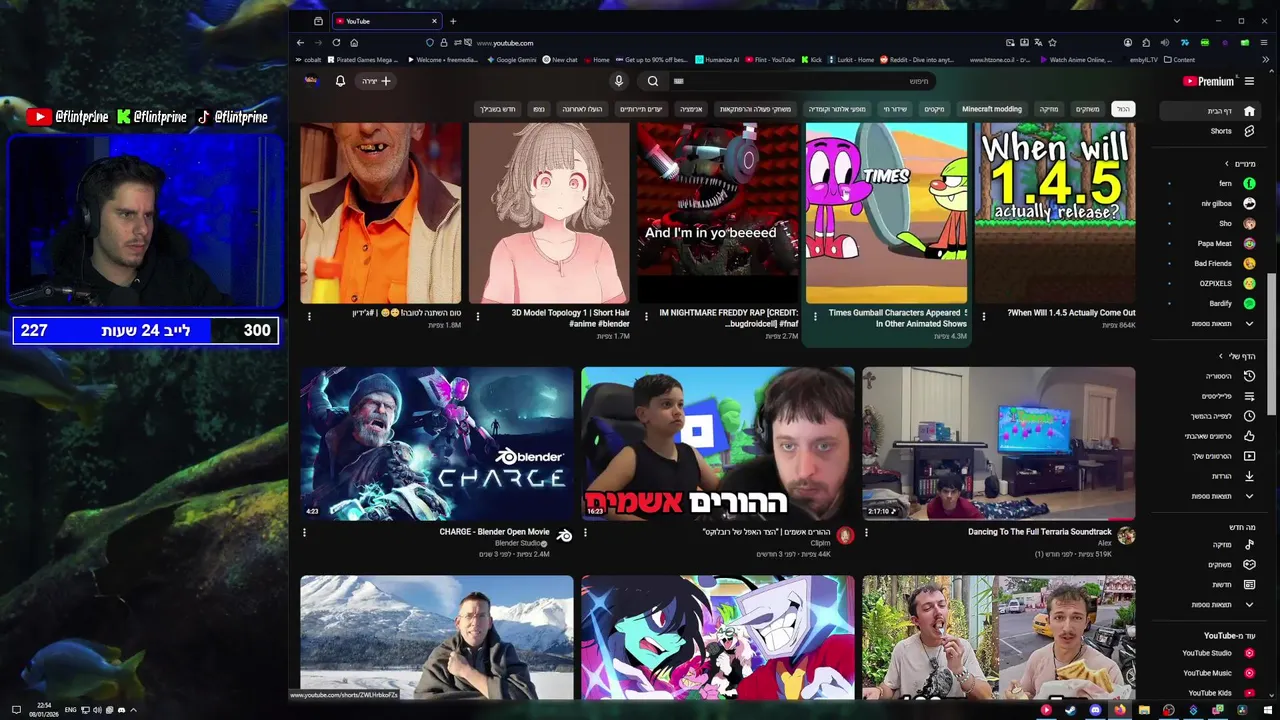The image size is (1280, 720).
Task: Open Discord from the Windows taskbar
Action: [1095, 710]
